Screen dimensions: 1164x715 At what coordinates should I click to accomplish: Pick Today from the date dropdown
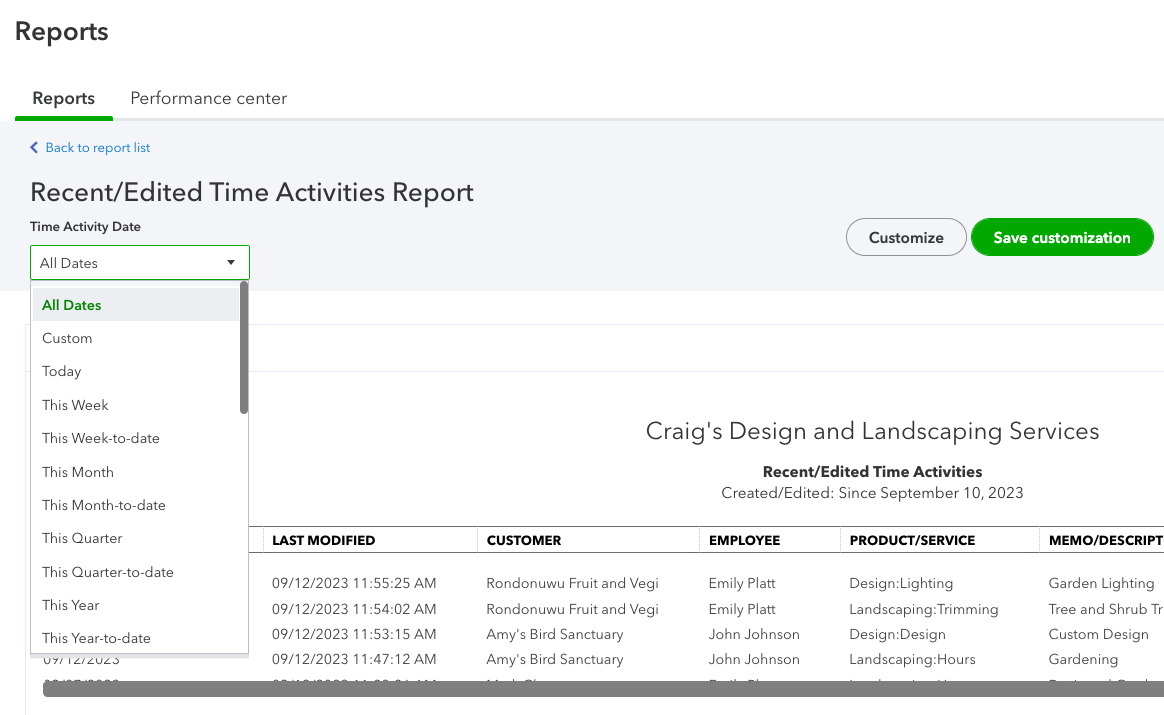(62, 371)
